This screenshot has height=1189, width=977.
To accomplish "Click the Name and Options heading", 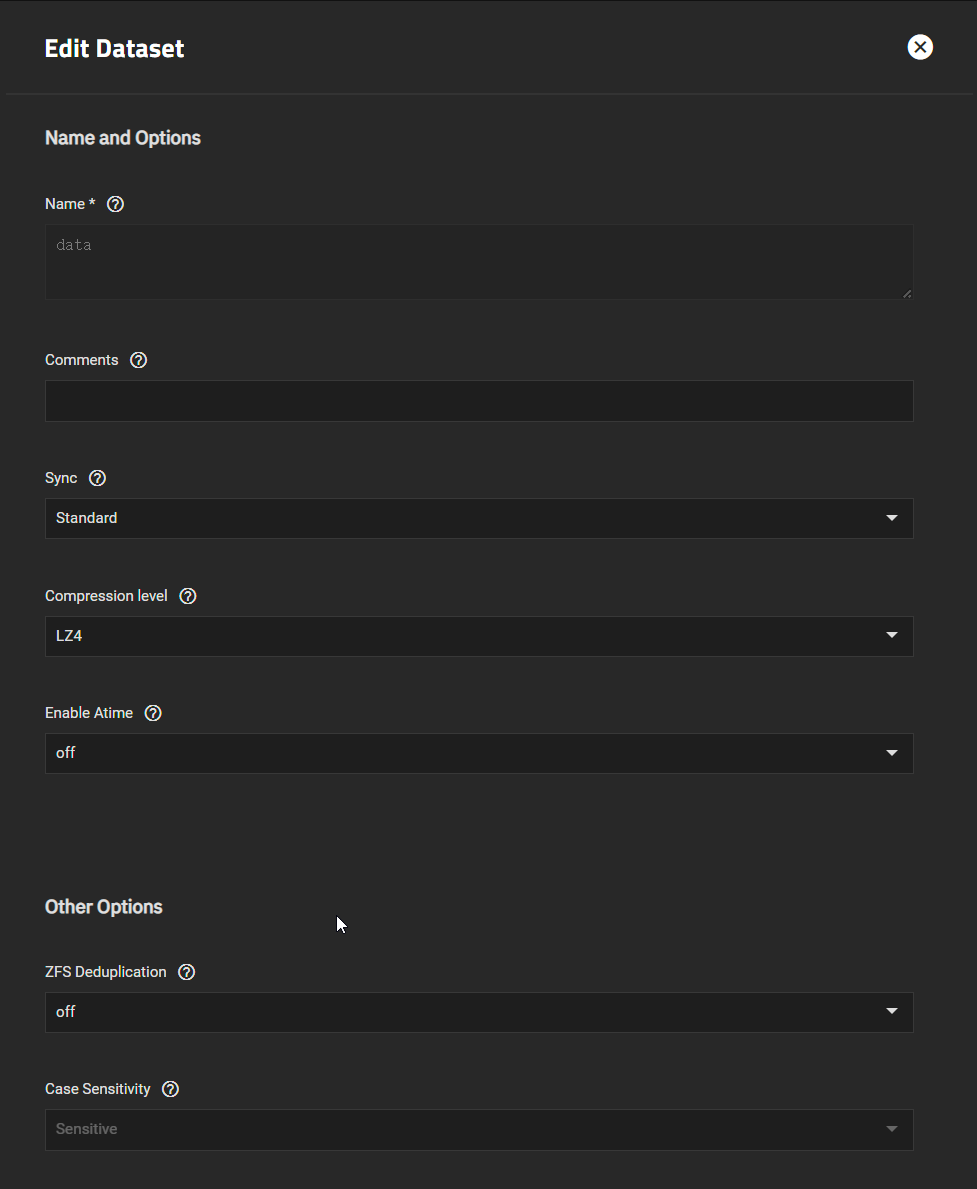I will coord(123,138).
